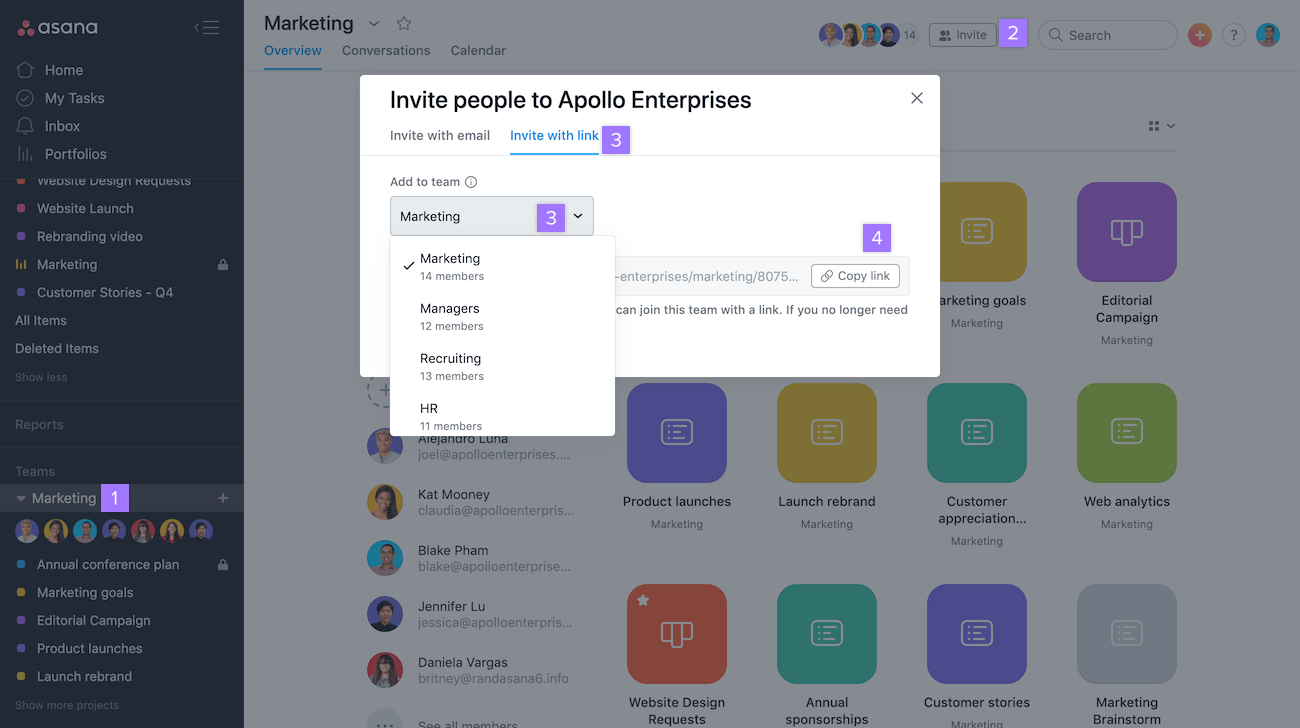The image size is (1300, 728).
Task: Open the help question mark icon
Action: (x=1234, y=35)
